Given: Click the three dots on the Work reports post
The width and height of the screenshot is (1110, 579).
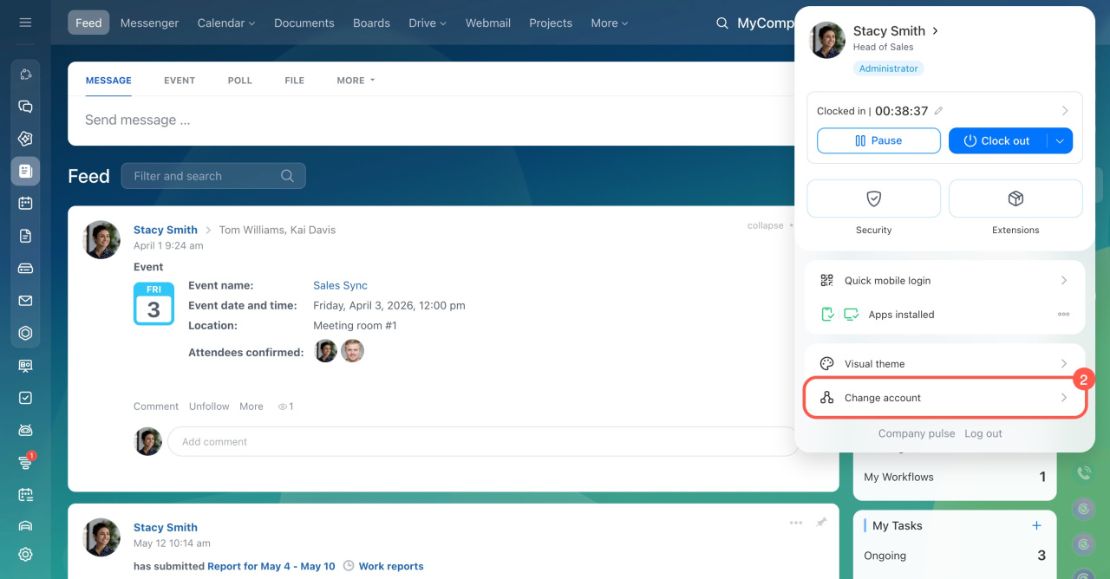Looking at the screenshot, I should coord(796,522).
